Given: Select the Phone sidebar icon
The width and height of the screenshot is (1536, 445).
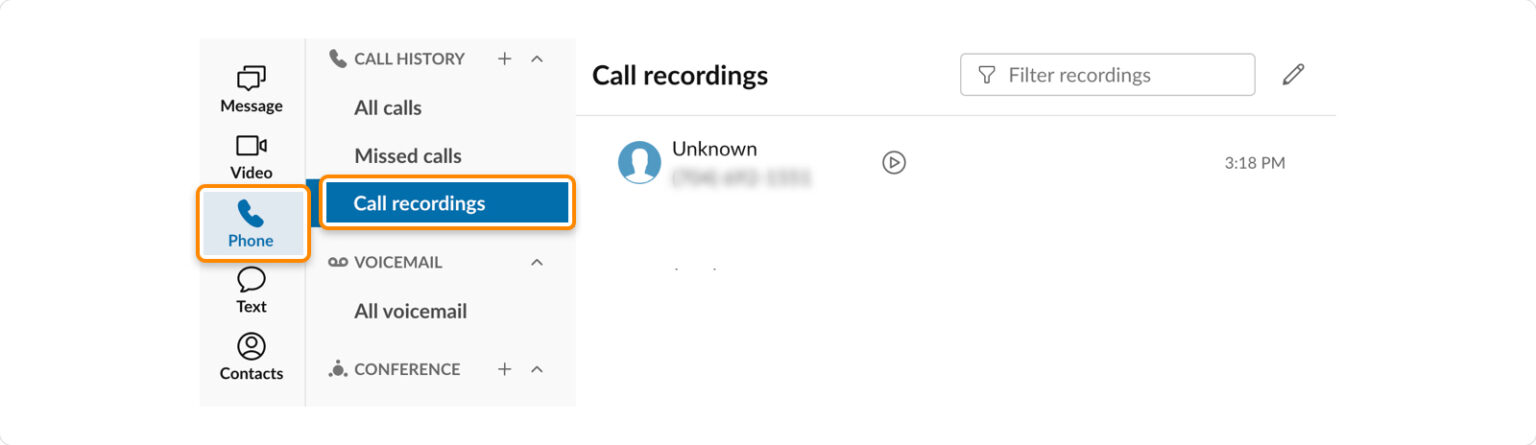Looking at the screenshot, I should point(251,224).
